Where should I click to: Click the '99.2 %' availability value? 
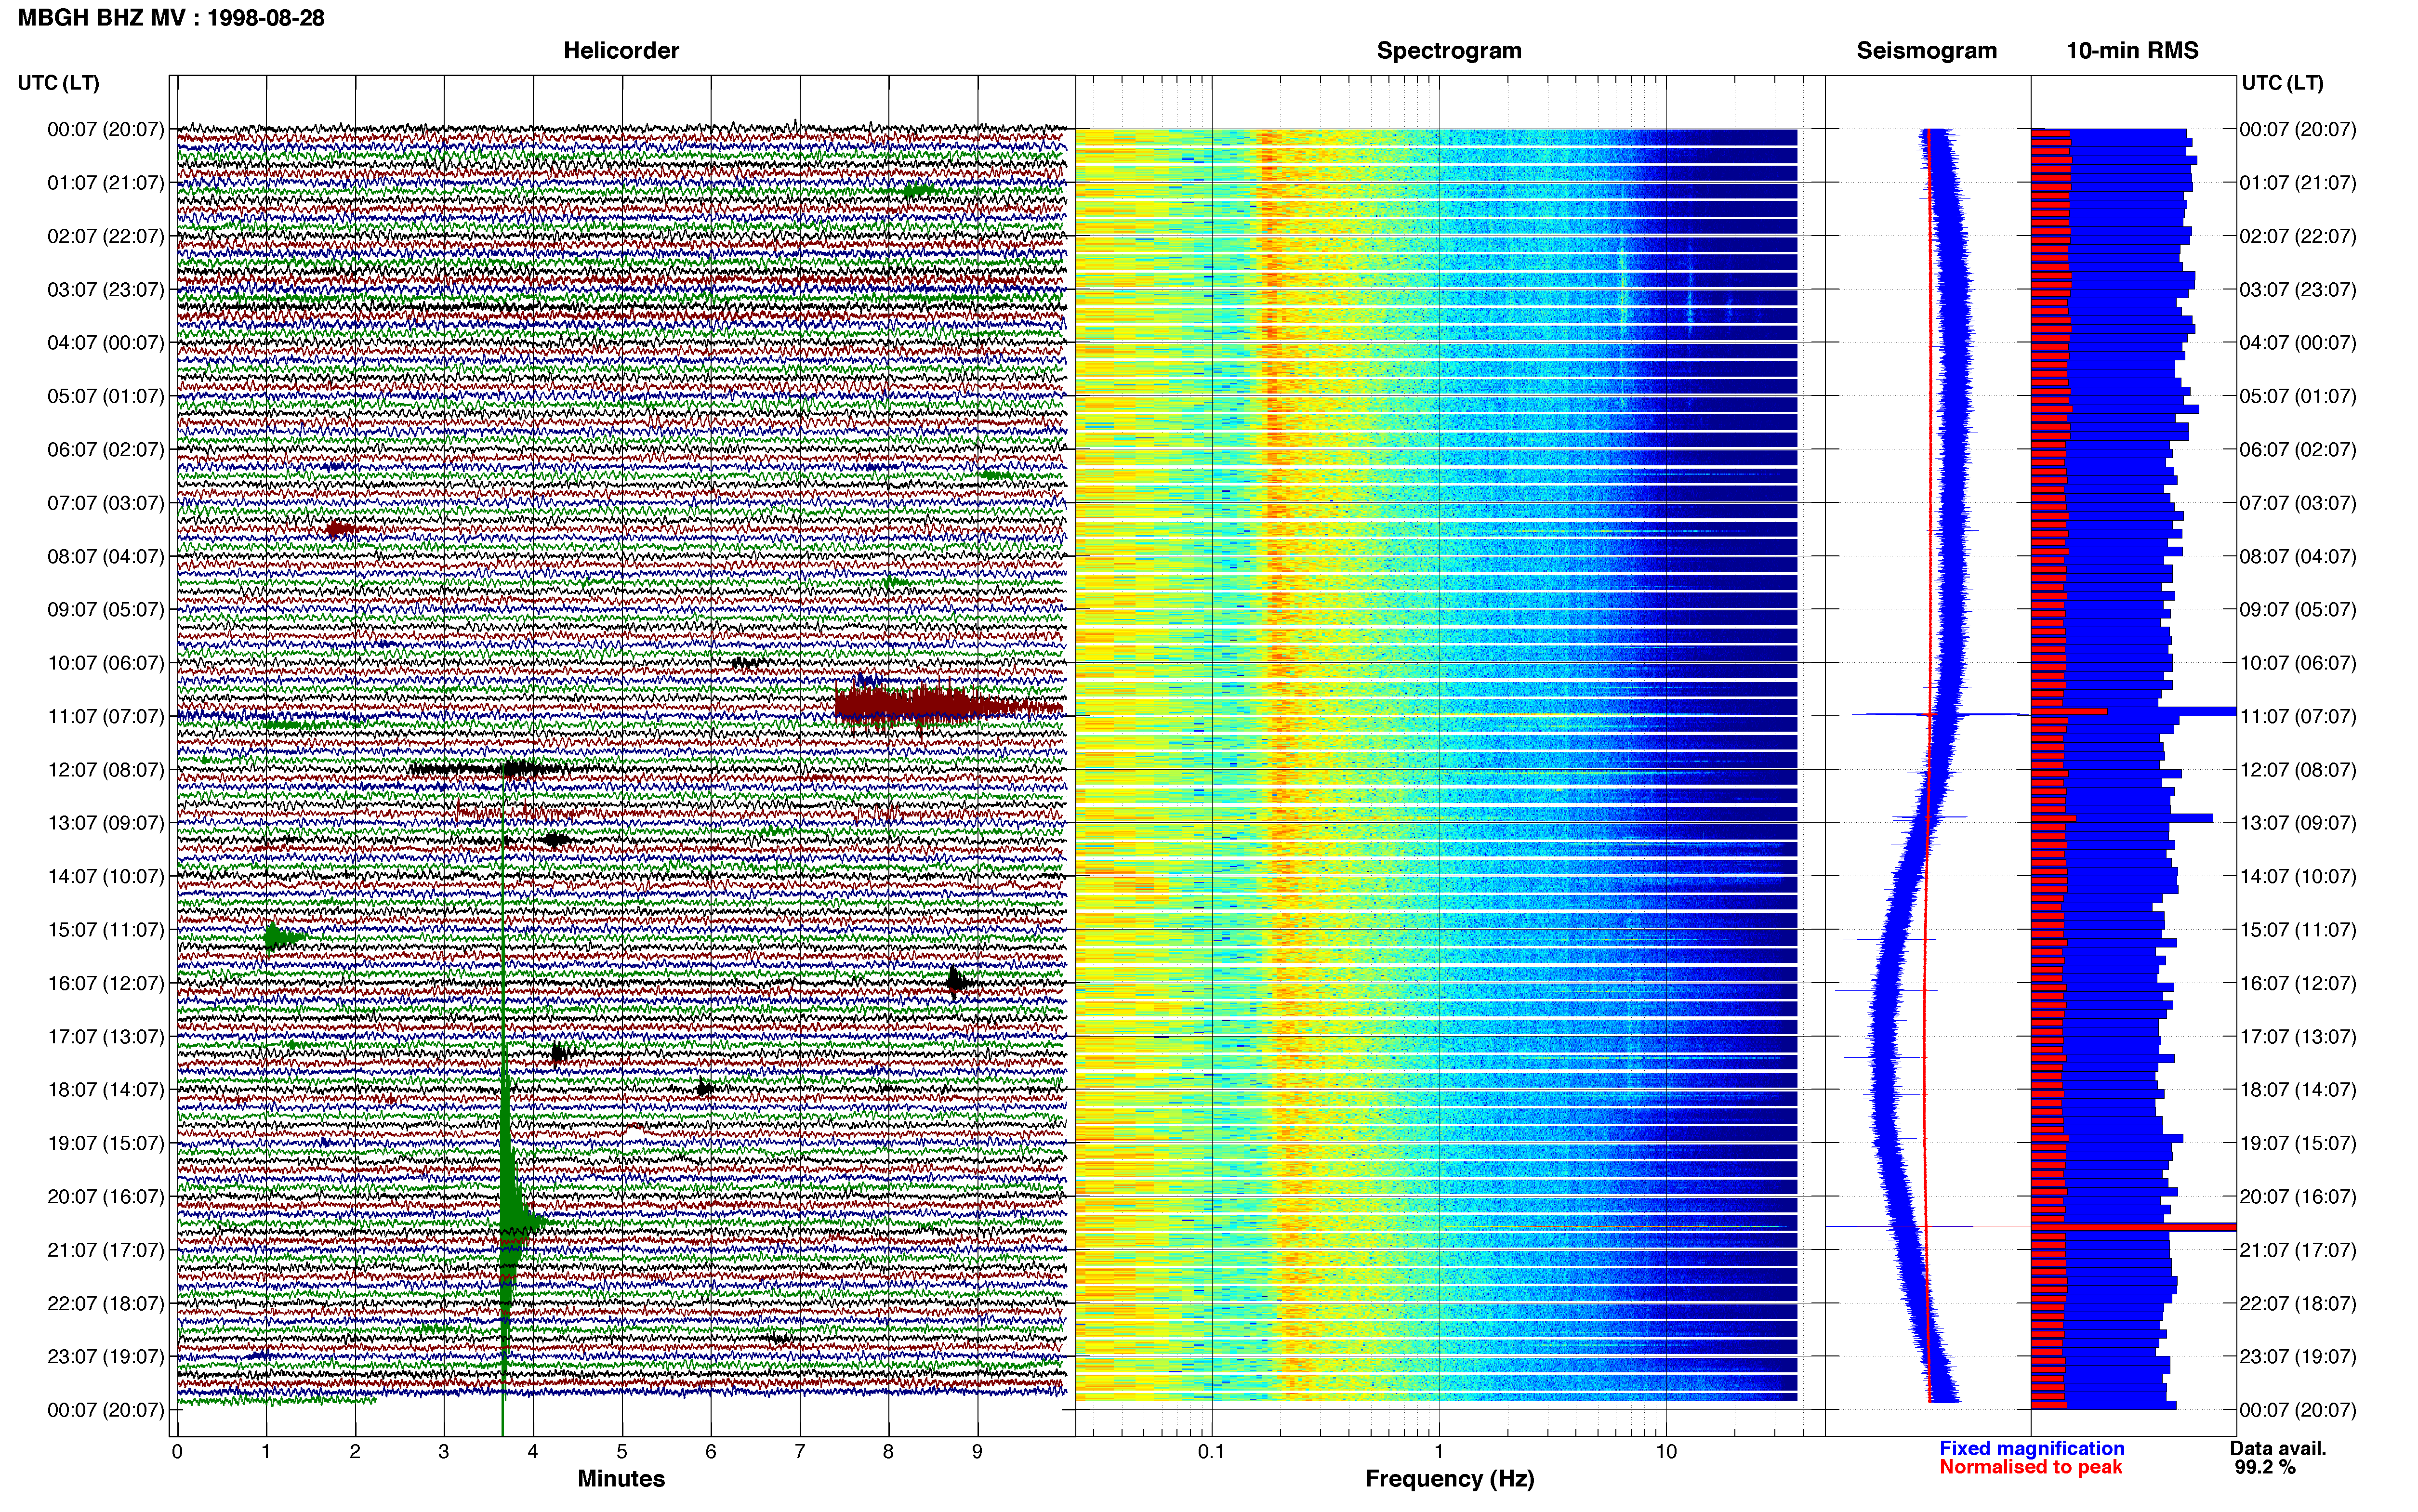(2265, 1468)
